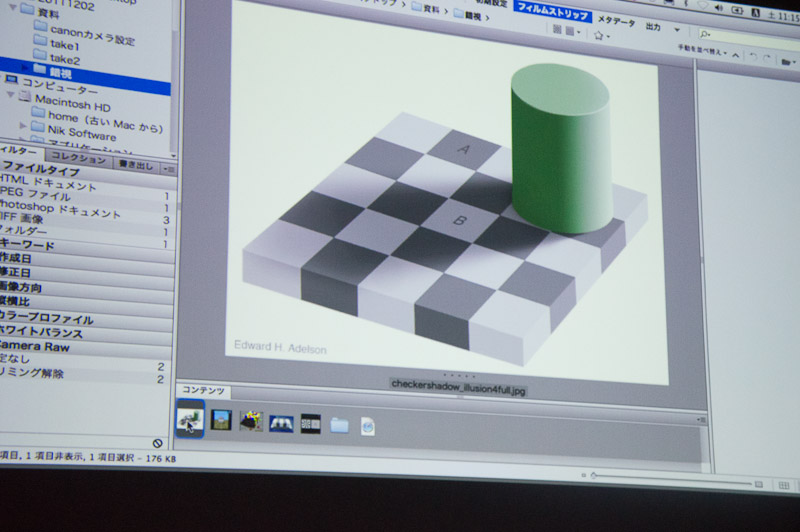Screen dimensions: 800x532
Task: Open the 書き出し panel tab
Action: tap(135, 164)
